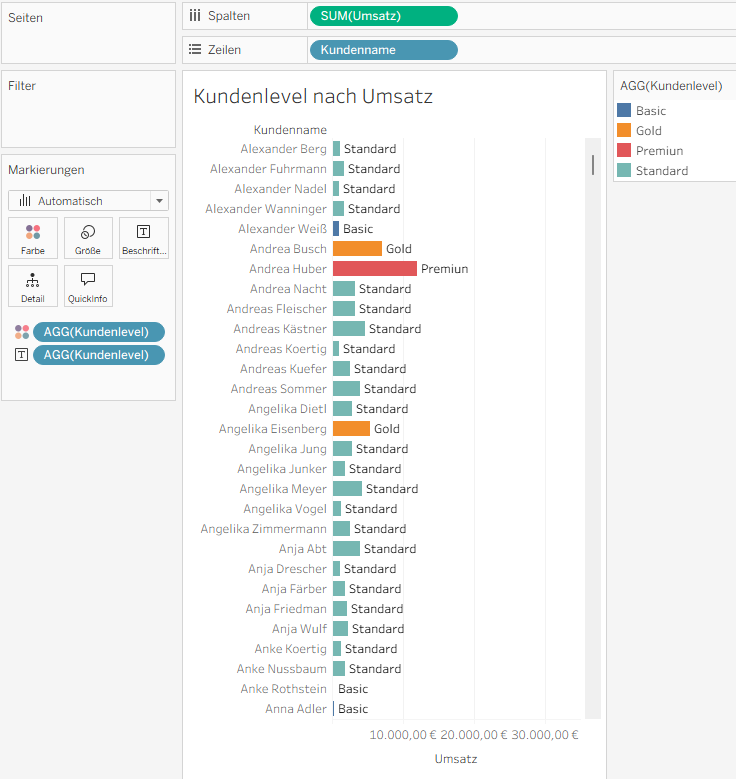Click Andrea Huber's red Premiun bar

[374, 269]
